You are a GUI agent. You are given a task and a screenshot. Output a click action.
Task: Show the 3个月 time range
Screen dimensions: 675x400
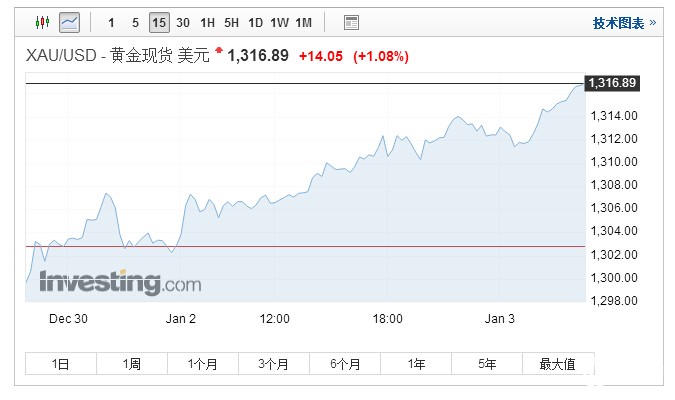[x=274, y=364]
